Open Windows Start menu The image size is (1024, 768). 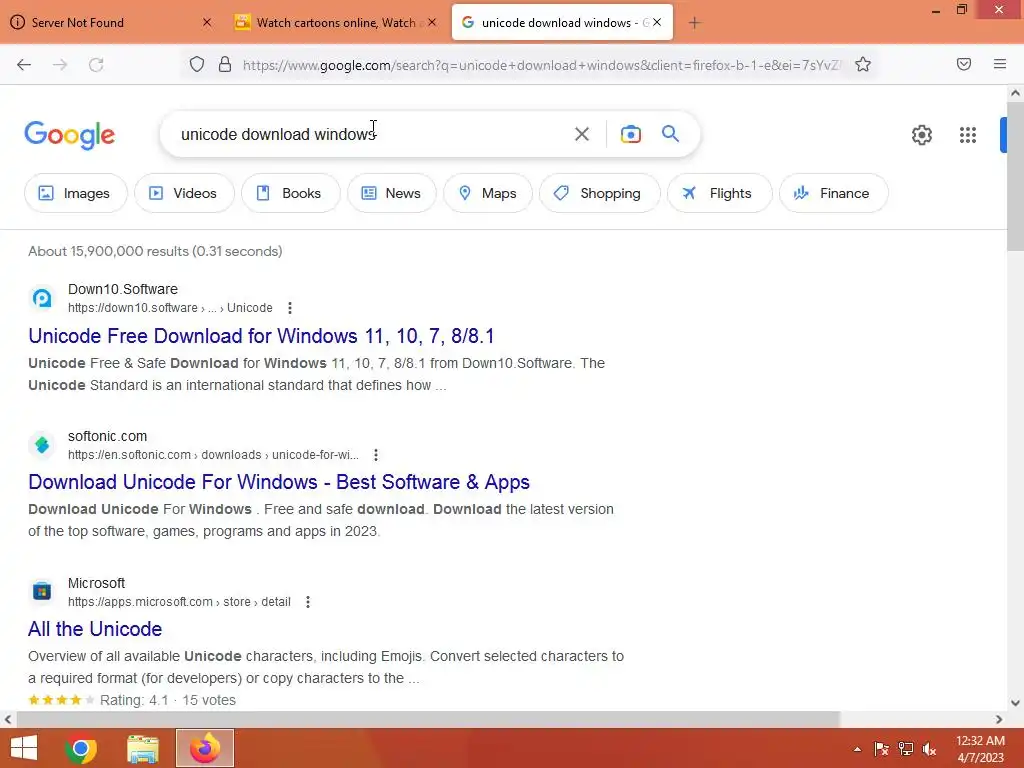coord(24,748)
